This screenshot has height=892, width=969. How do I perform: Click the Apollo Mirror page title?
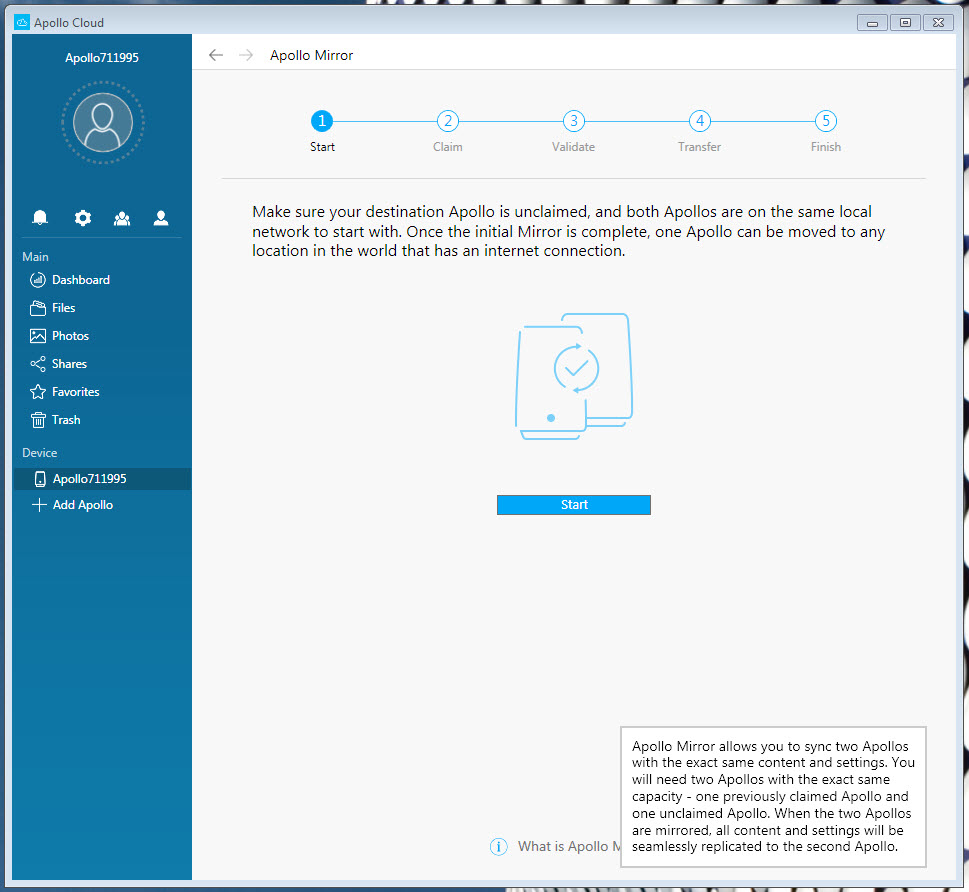tap(311, 55)
